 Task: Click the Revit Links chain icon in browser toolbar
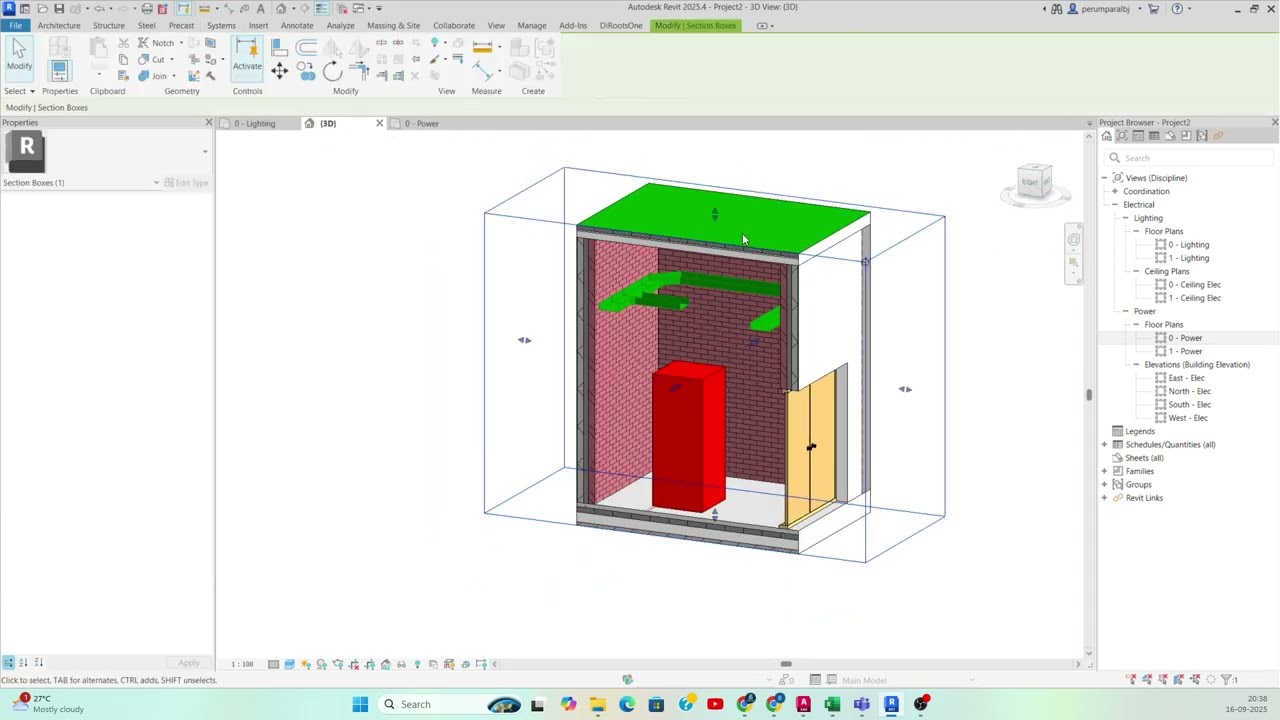coord(1218,136)
